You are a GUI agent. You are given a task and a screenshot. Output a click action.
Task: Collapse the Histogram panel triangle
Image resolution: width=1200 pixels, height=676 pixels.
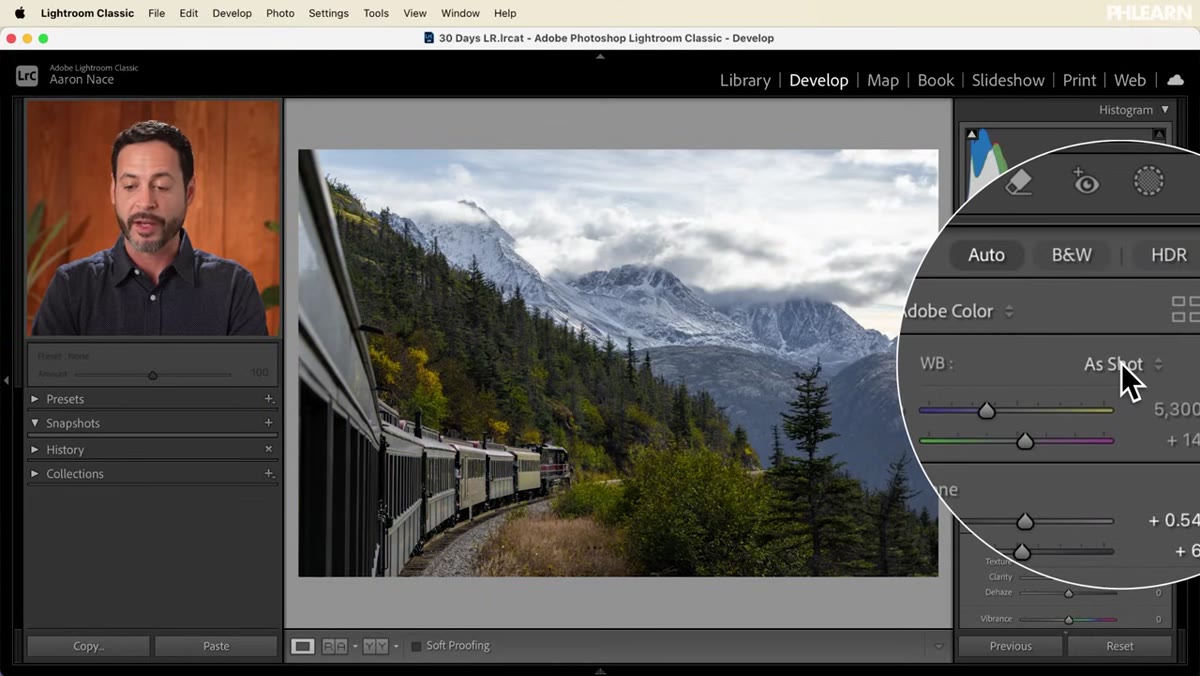pyautogui.click(x=1164, y=110)
